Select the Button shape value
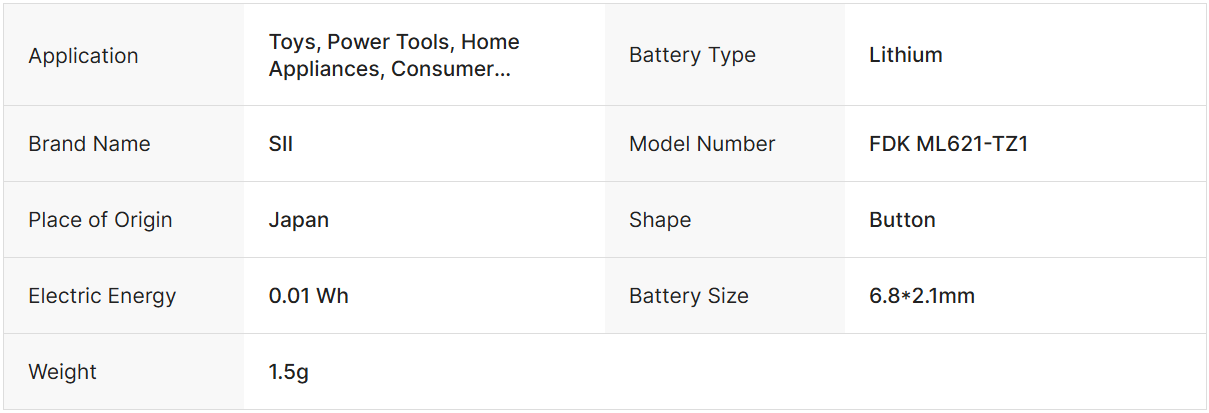This screenshot has height=413, width=1209. click(903, 220)
